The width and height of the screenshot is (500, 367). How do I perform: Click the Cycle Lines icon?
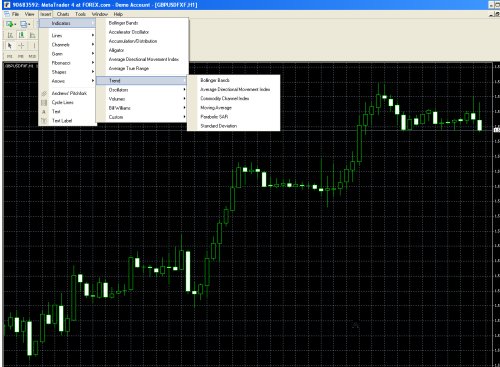[44, 102]
